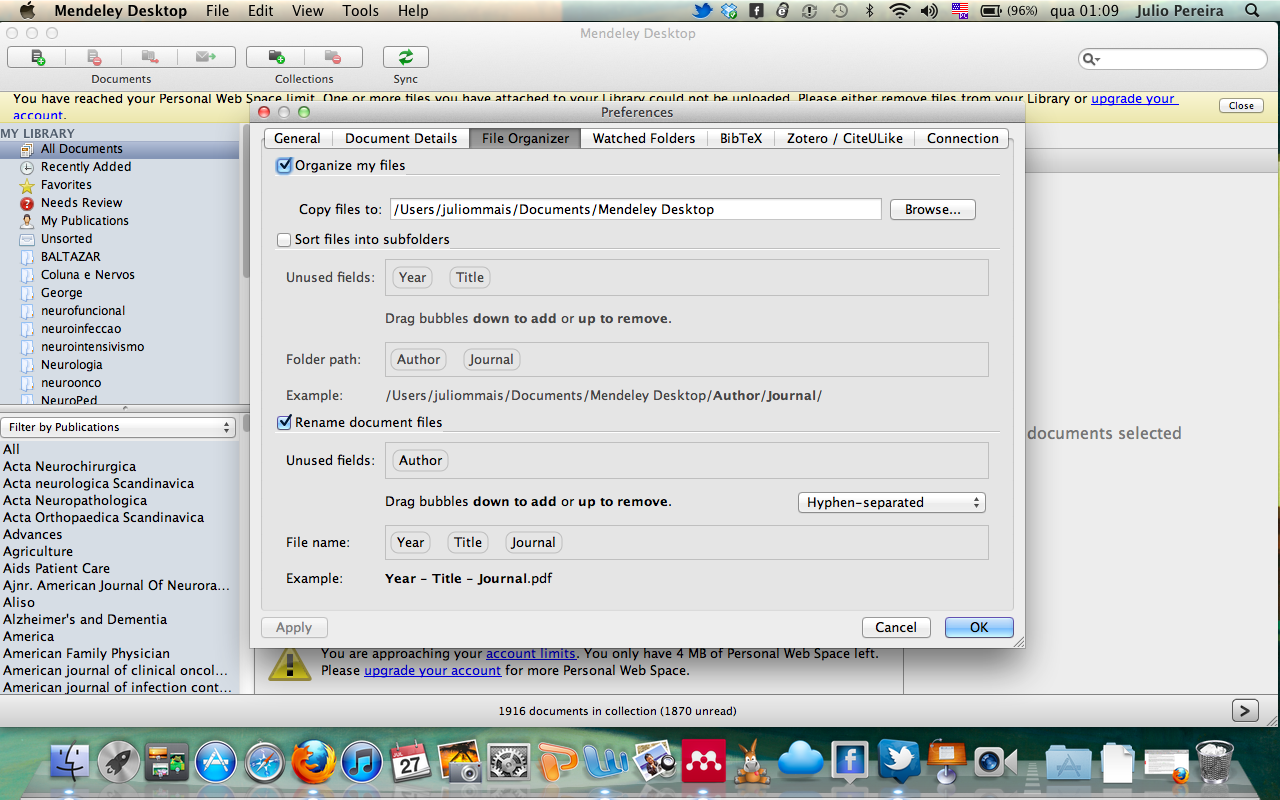Click the red Needs Review icon

pos(27,203)
